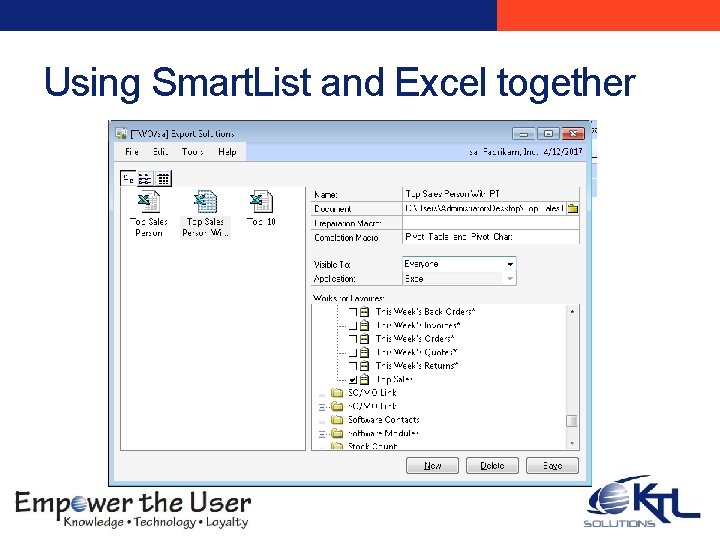Open the Help menu
The width and height of the screenshot is (720, 540).
point(227,152)
